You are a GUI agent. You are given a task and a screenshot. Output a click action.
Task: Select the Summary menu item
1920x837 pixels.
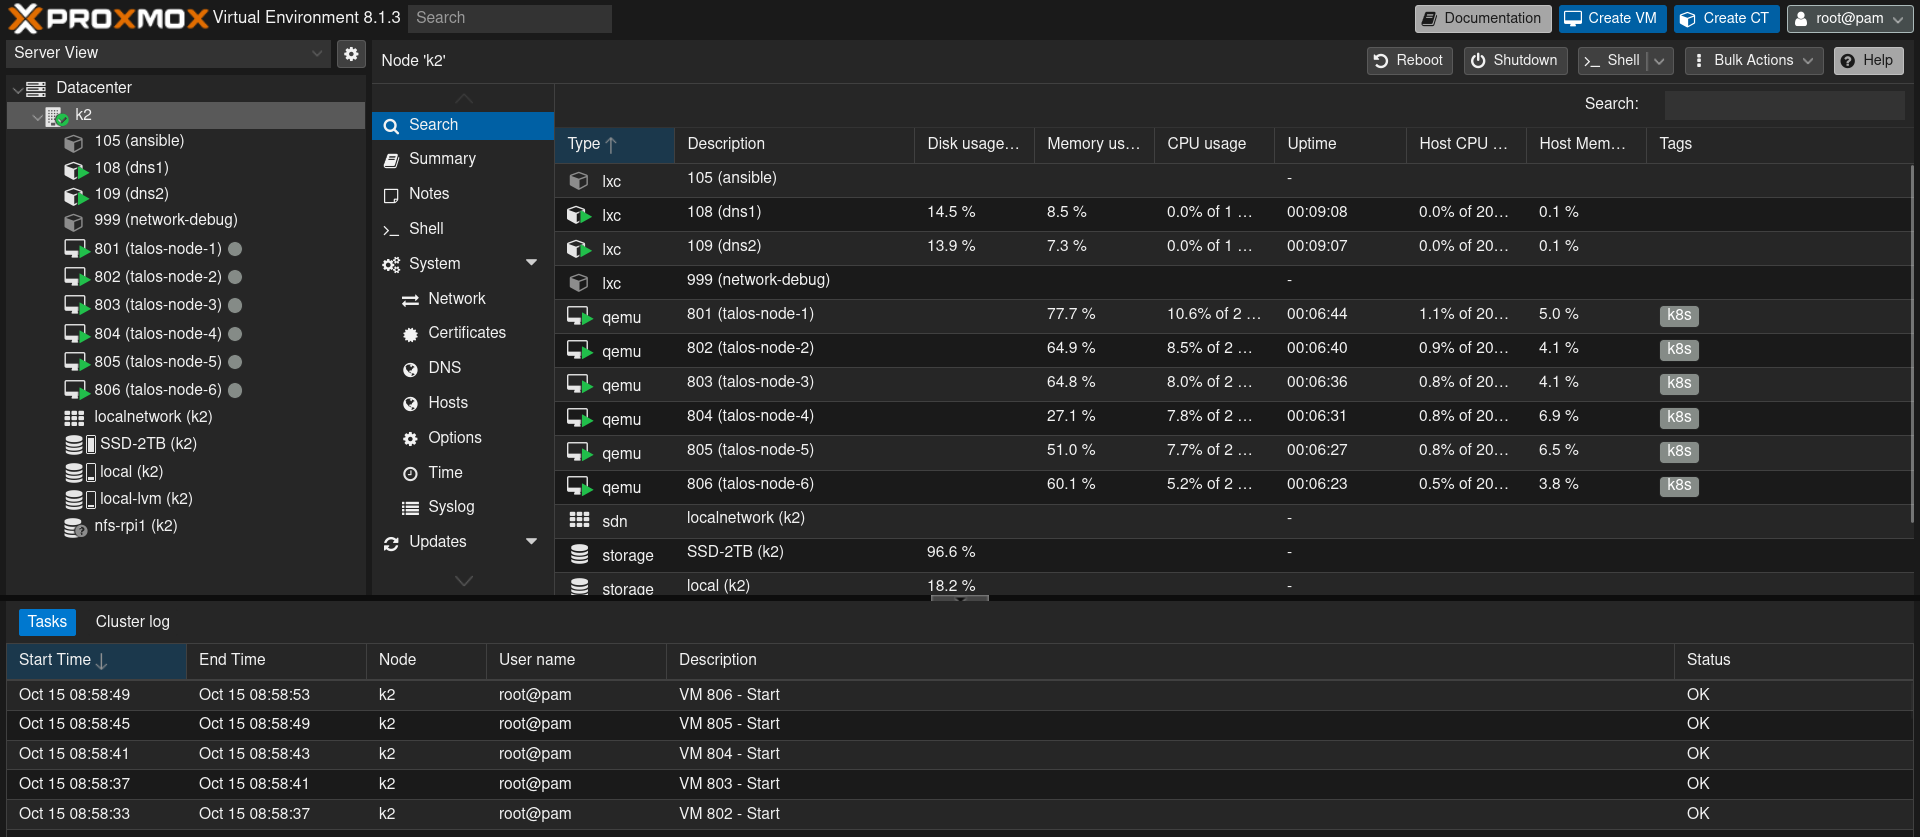[x=442, y=159]
